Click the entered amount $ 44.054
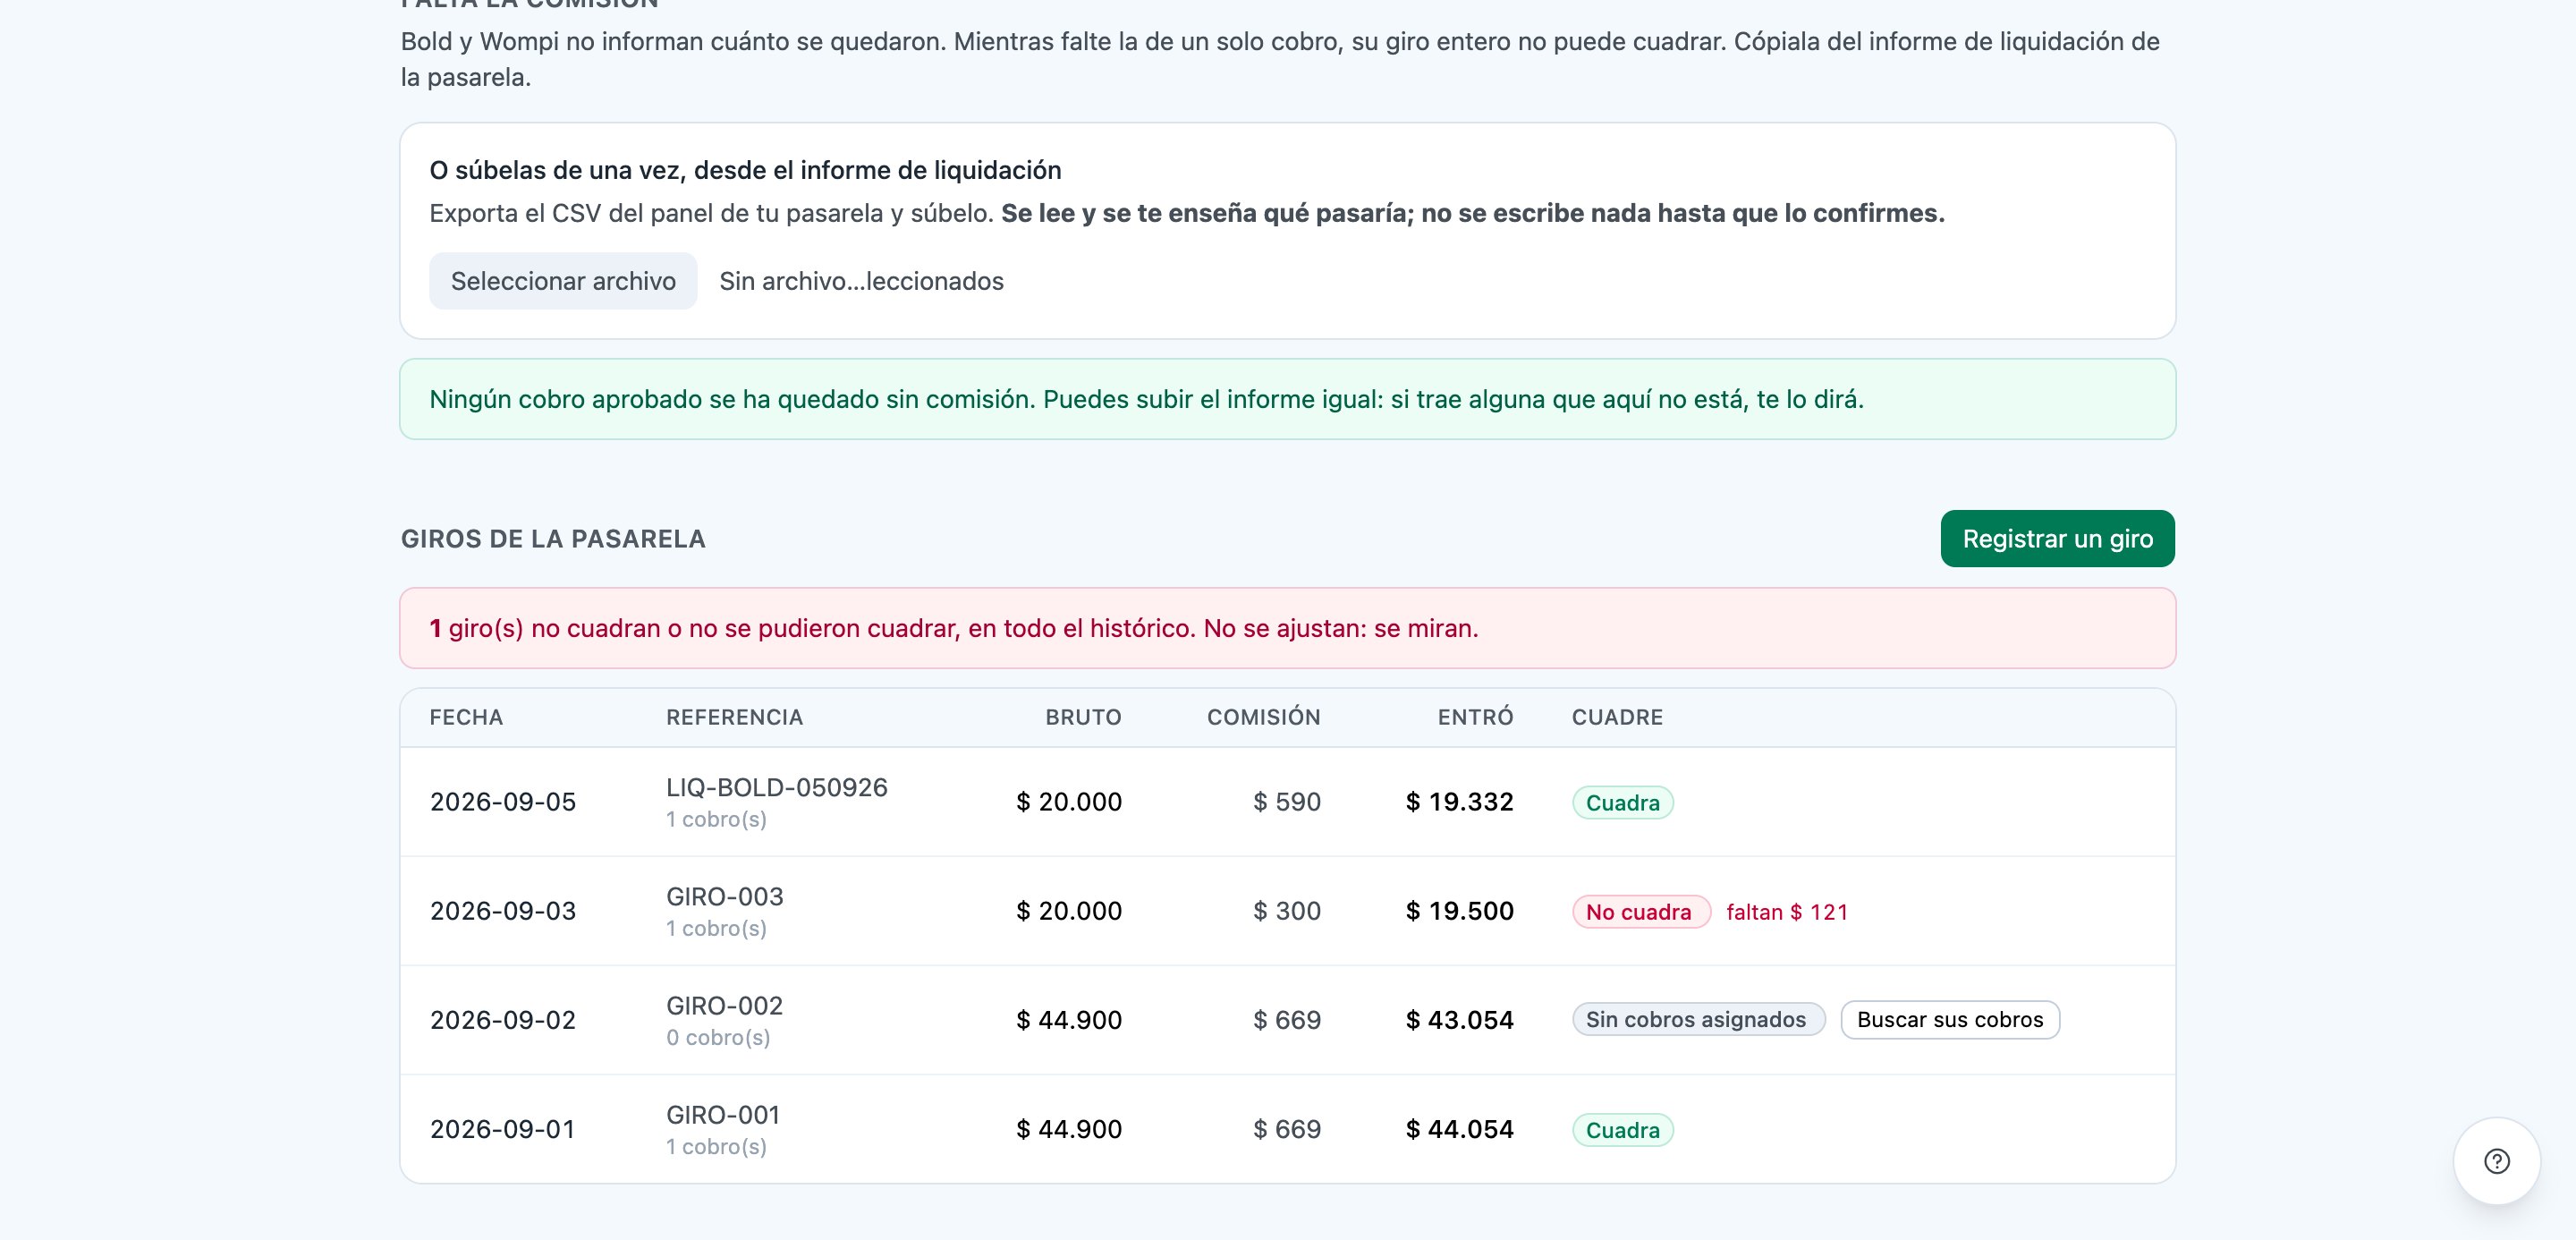Viewport: 2576px width, 1240px height. coord(1459,1129)
